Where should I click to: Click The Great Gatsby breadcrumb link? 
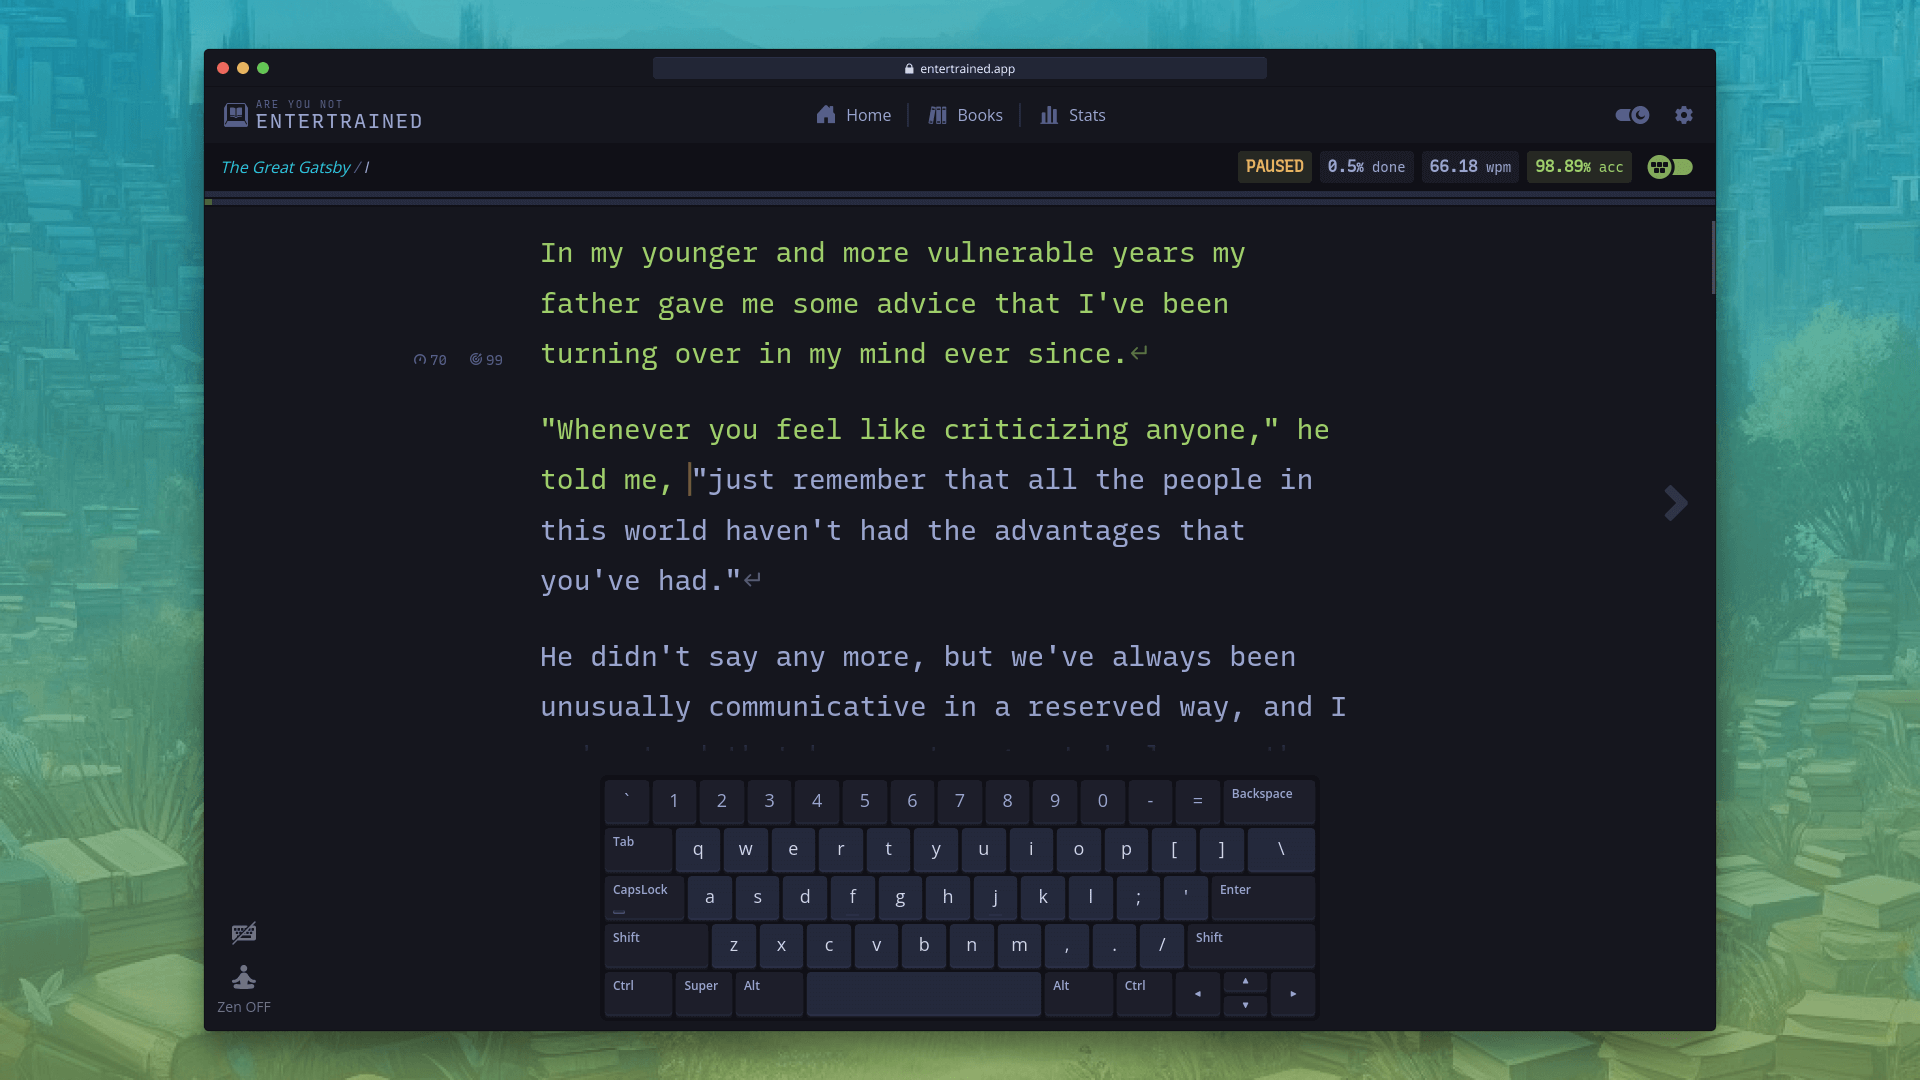[x=284, y=166]
